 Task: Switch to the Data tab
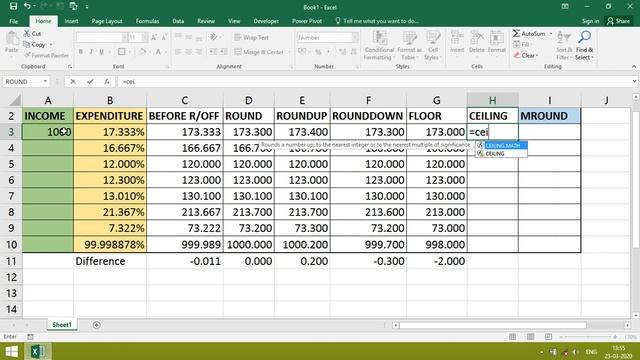(178, 21)
